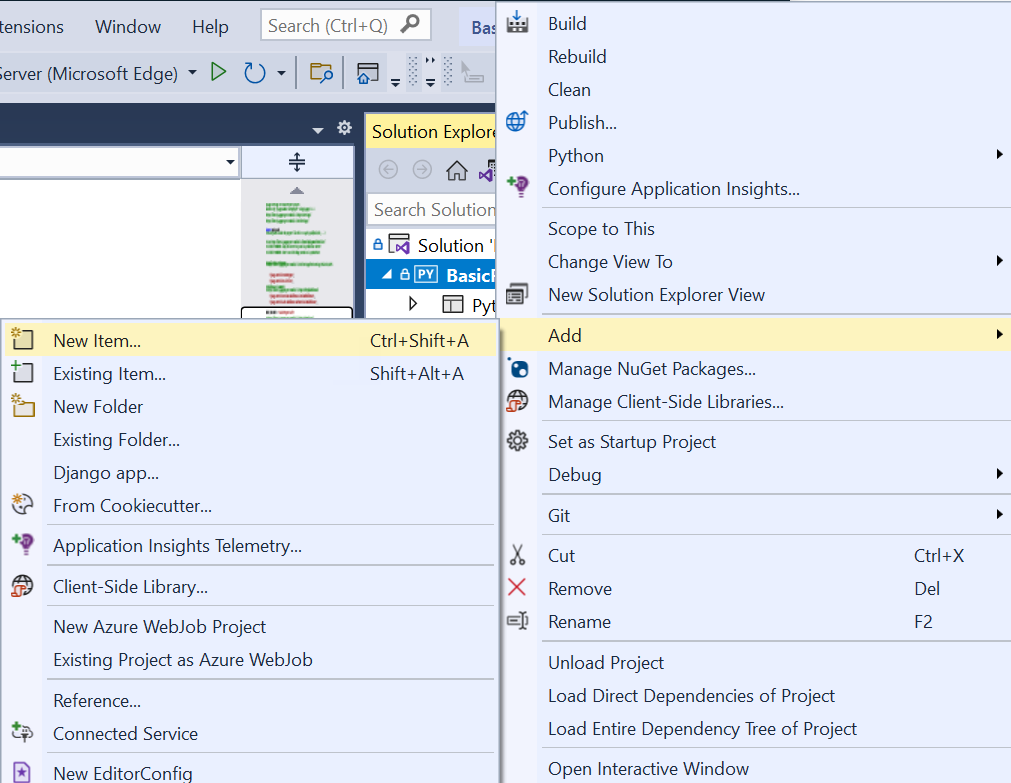Image resolution: width=1011 pixels, height=783 pixels.
Task: Click the Build hammer icon
Action: [517, 23]
